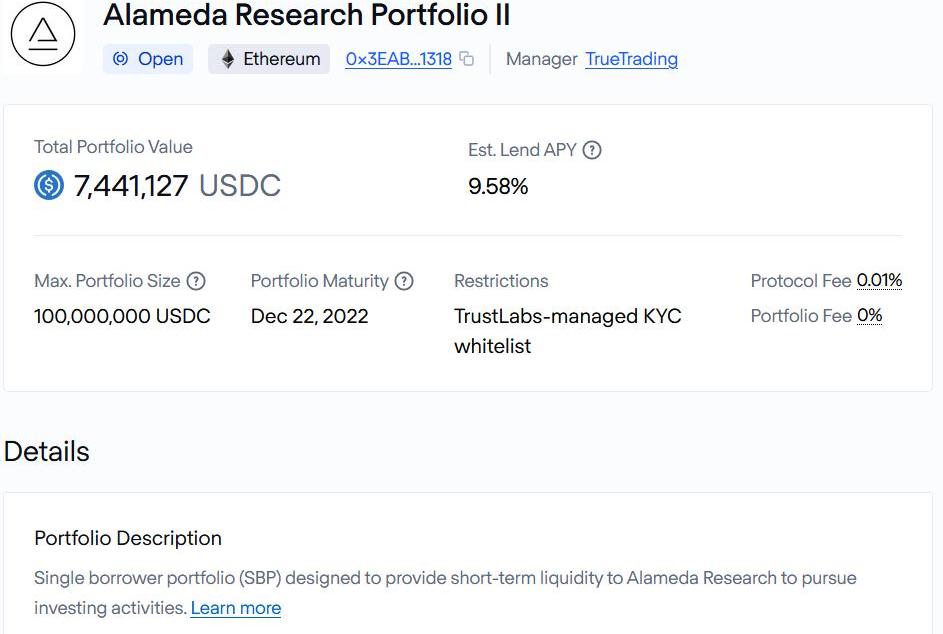Click the Dec 22, 2022 maturity date

coord(309,316)
